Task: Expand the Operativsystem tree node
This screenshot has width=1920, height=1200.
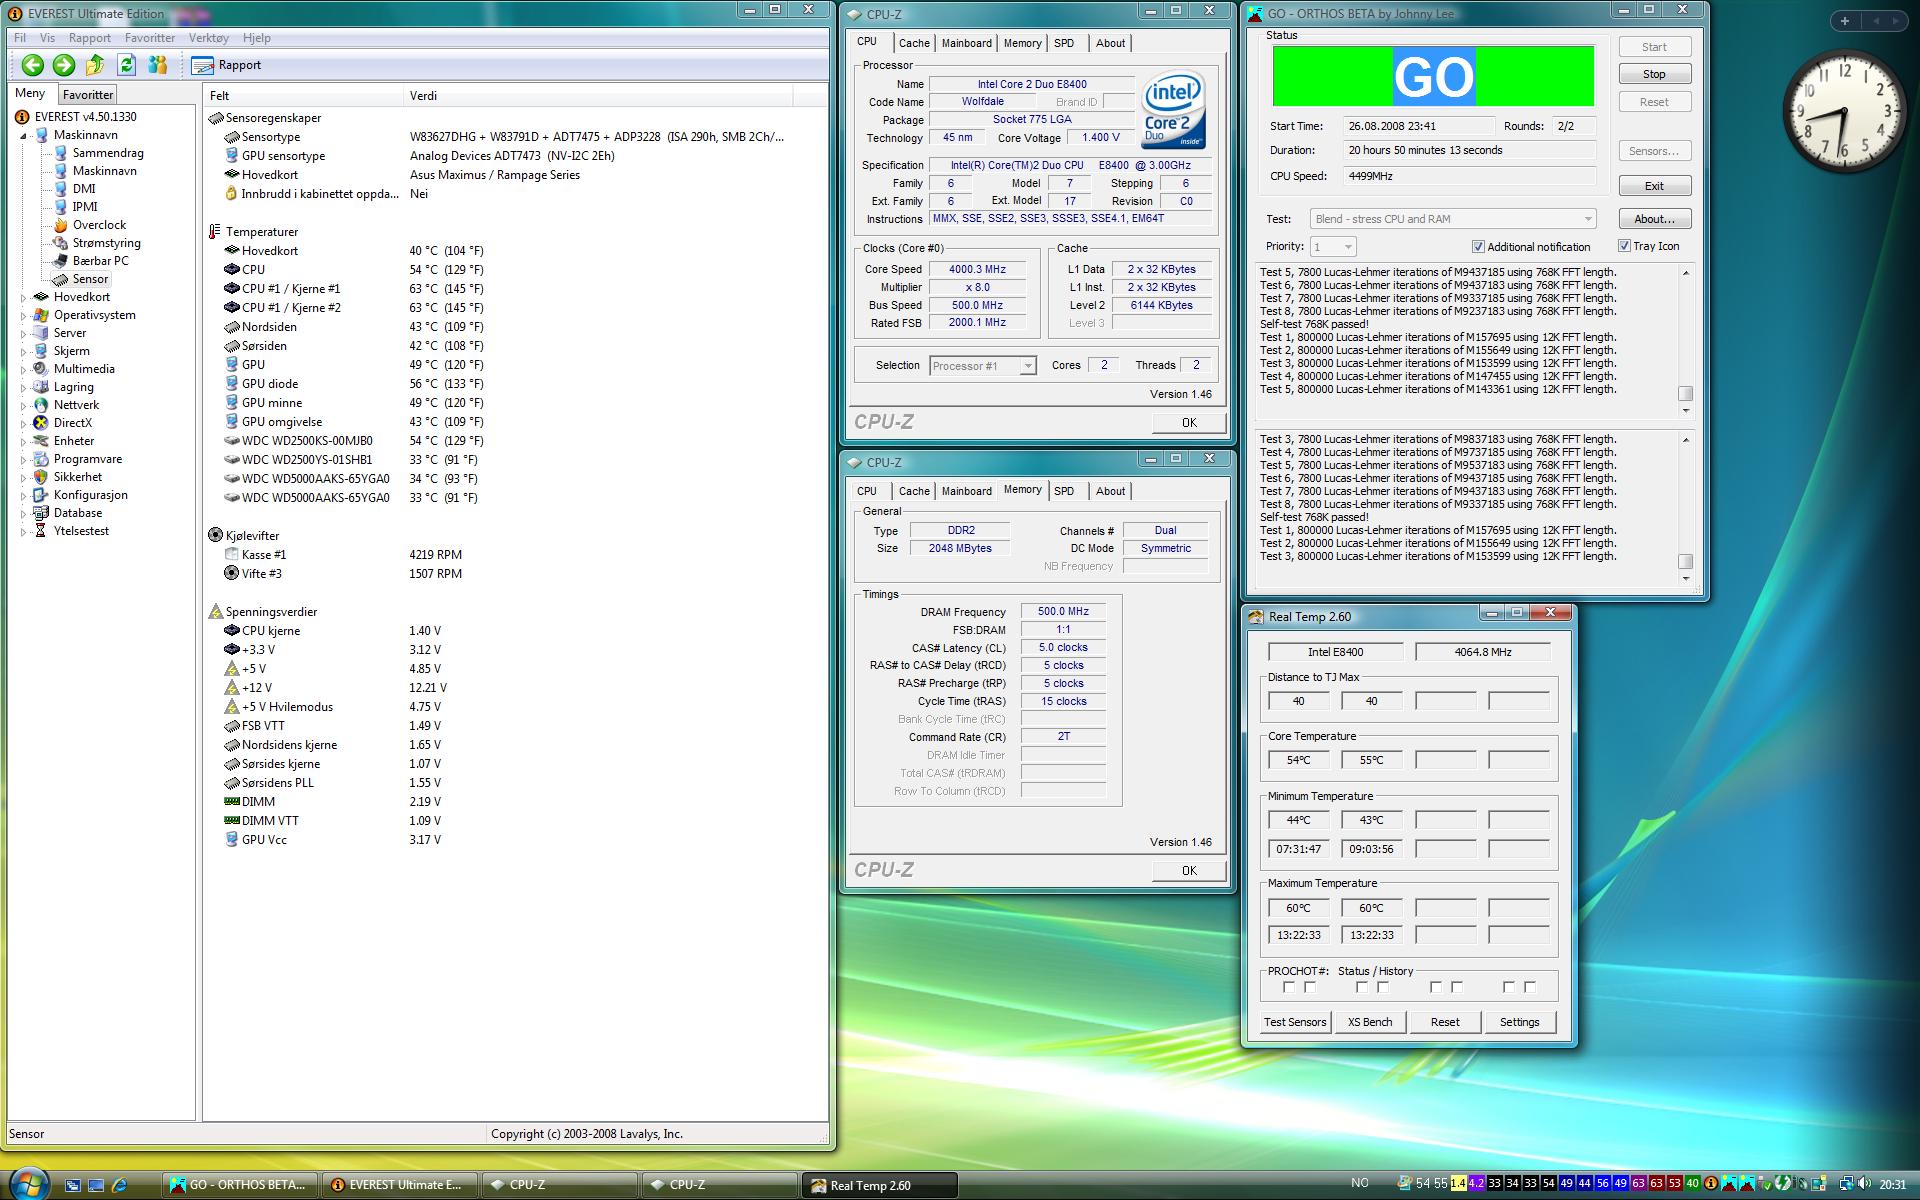Action: pos(24,315)
